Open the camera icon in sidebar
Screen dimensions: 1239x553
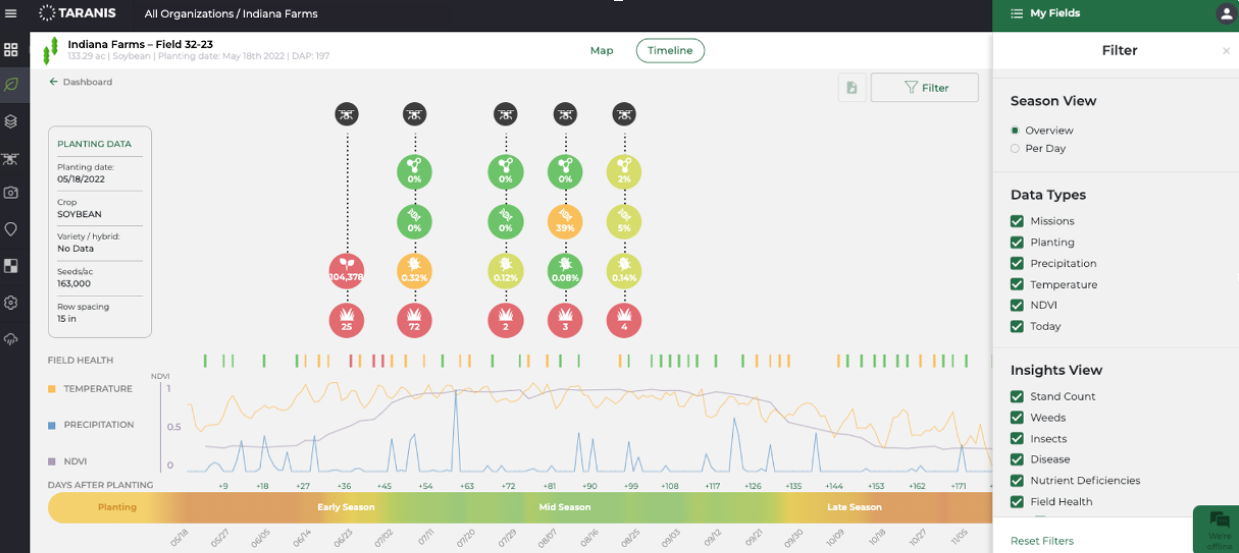[x=11, y=193]
